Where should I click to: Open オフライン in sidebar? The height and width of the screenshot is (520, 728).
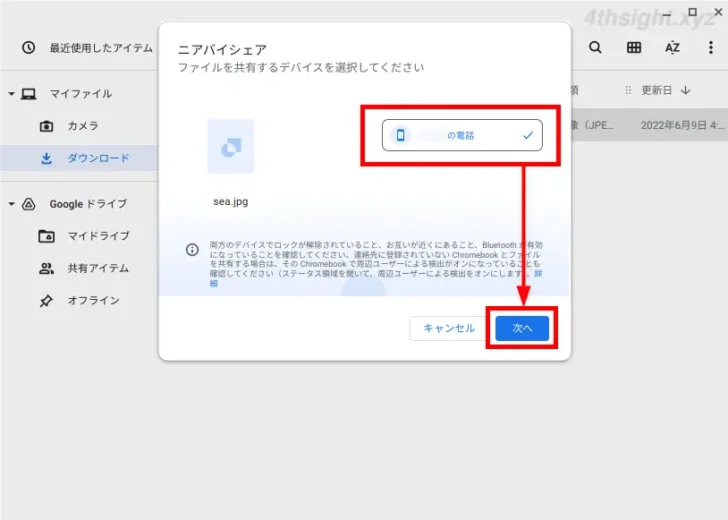[94, 300]
